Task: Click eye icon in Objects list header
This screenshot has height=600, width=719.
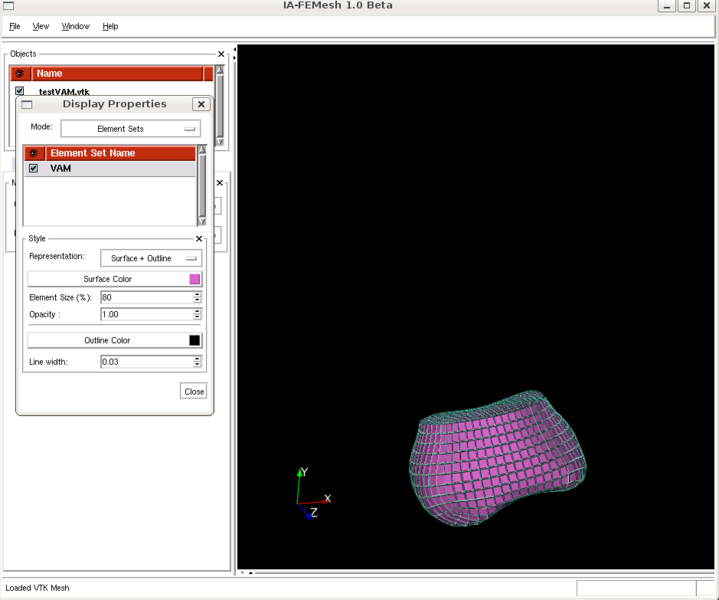Action: point(20,73)
